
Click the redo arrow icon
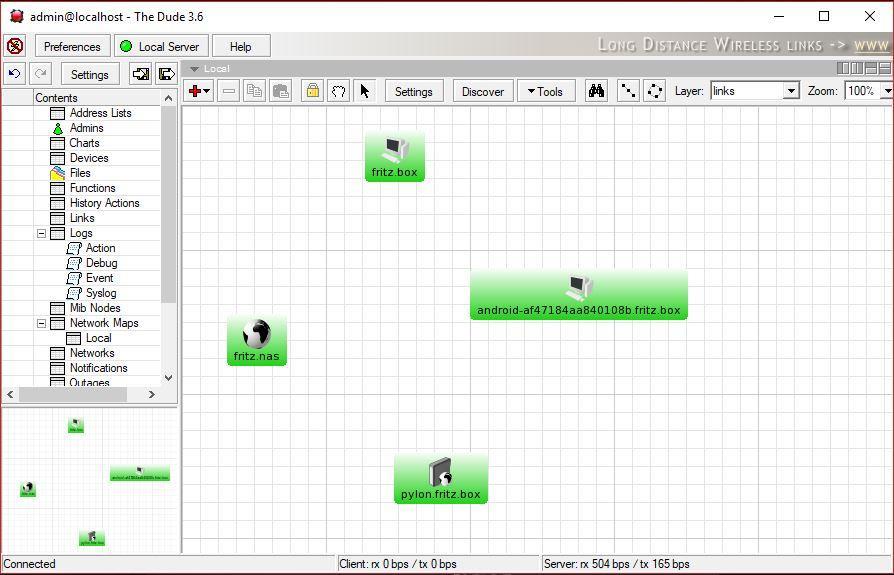(x=40, y=74)
